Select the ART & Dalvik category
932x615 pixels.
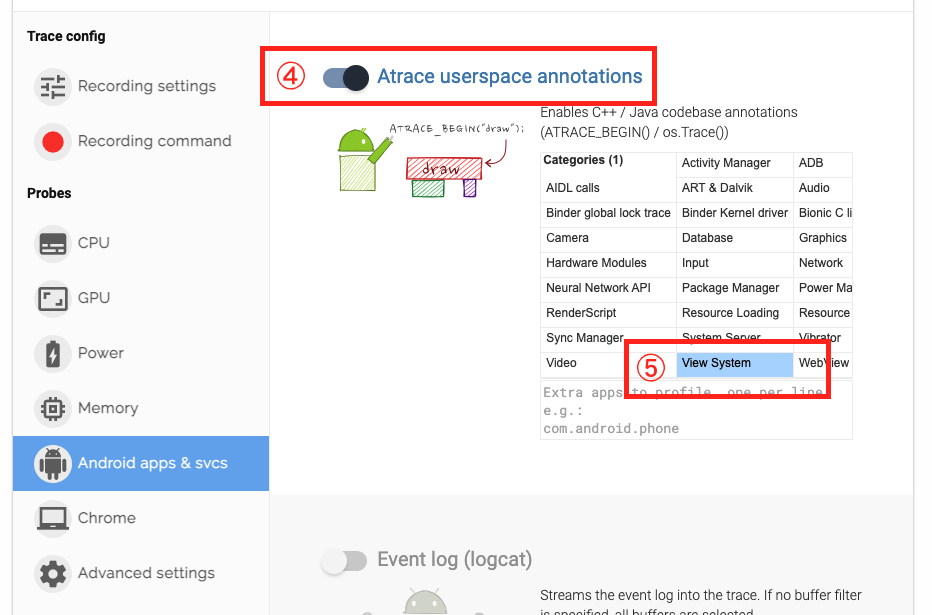point(735,188)
